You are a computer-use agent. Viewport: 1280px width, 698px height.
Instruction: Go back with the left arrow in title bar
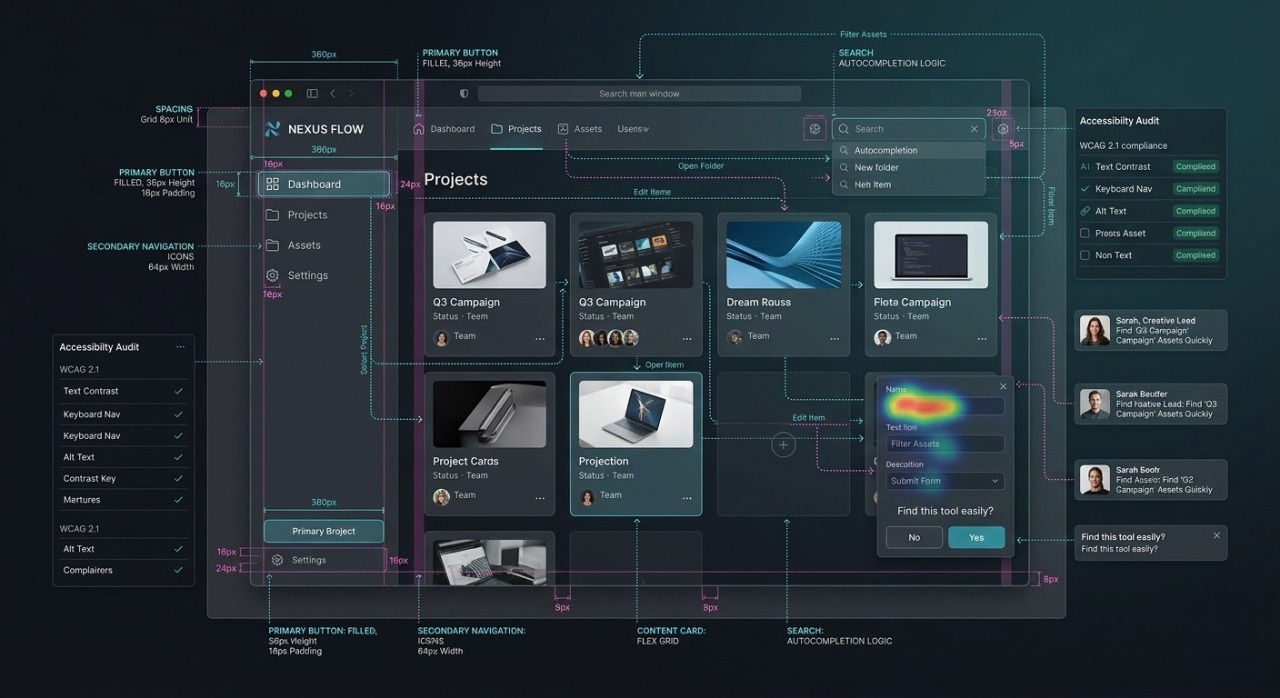tap(333, 93)
